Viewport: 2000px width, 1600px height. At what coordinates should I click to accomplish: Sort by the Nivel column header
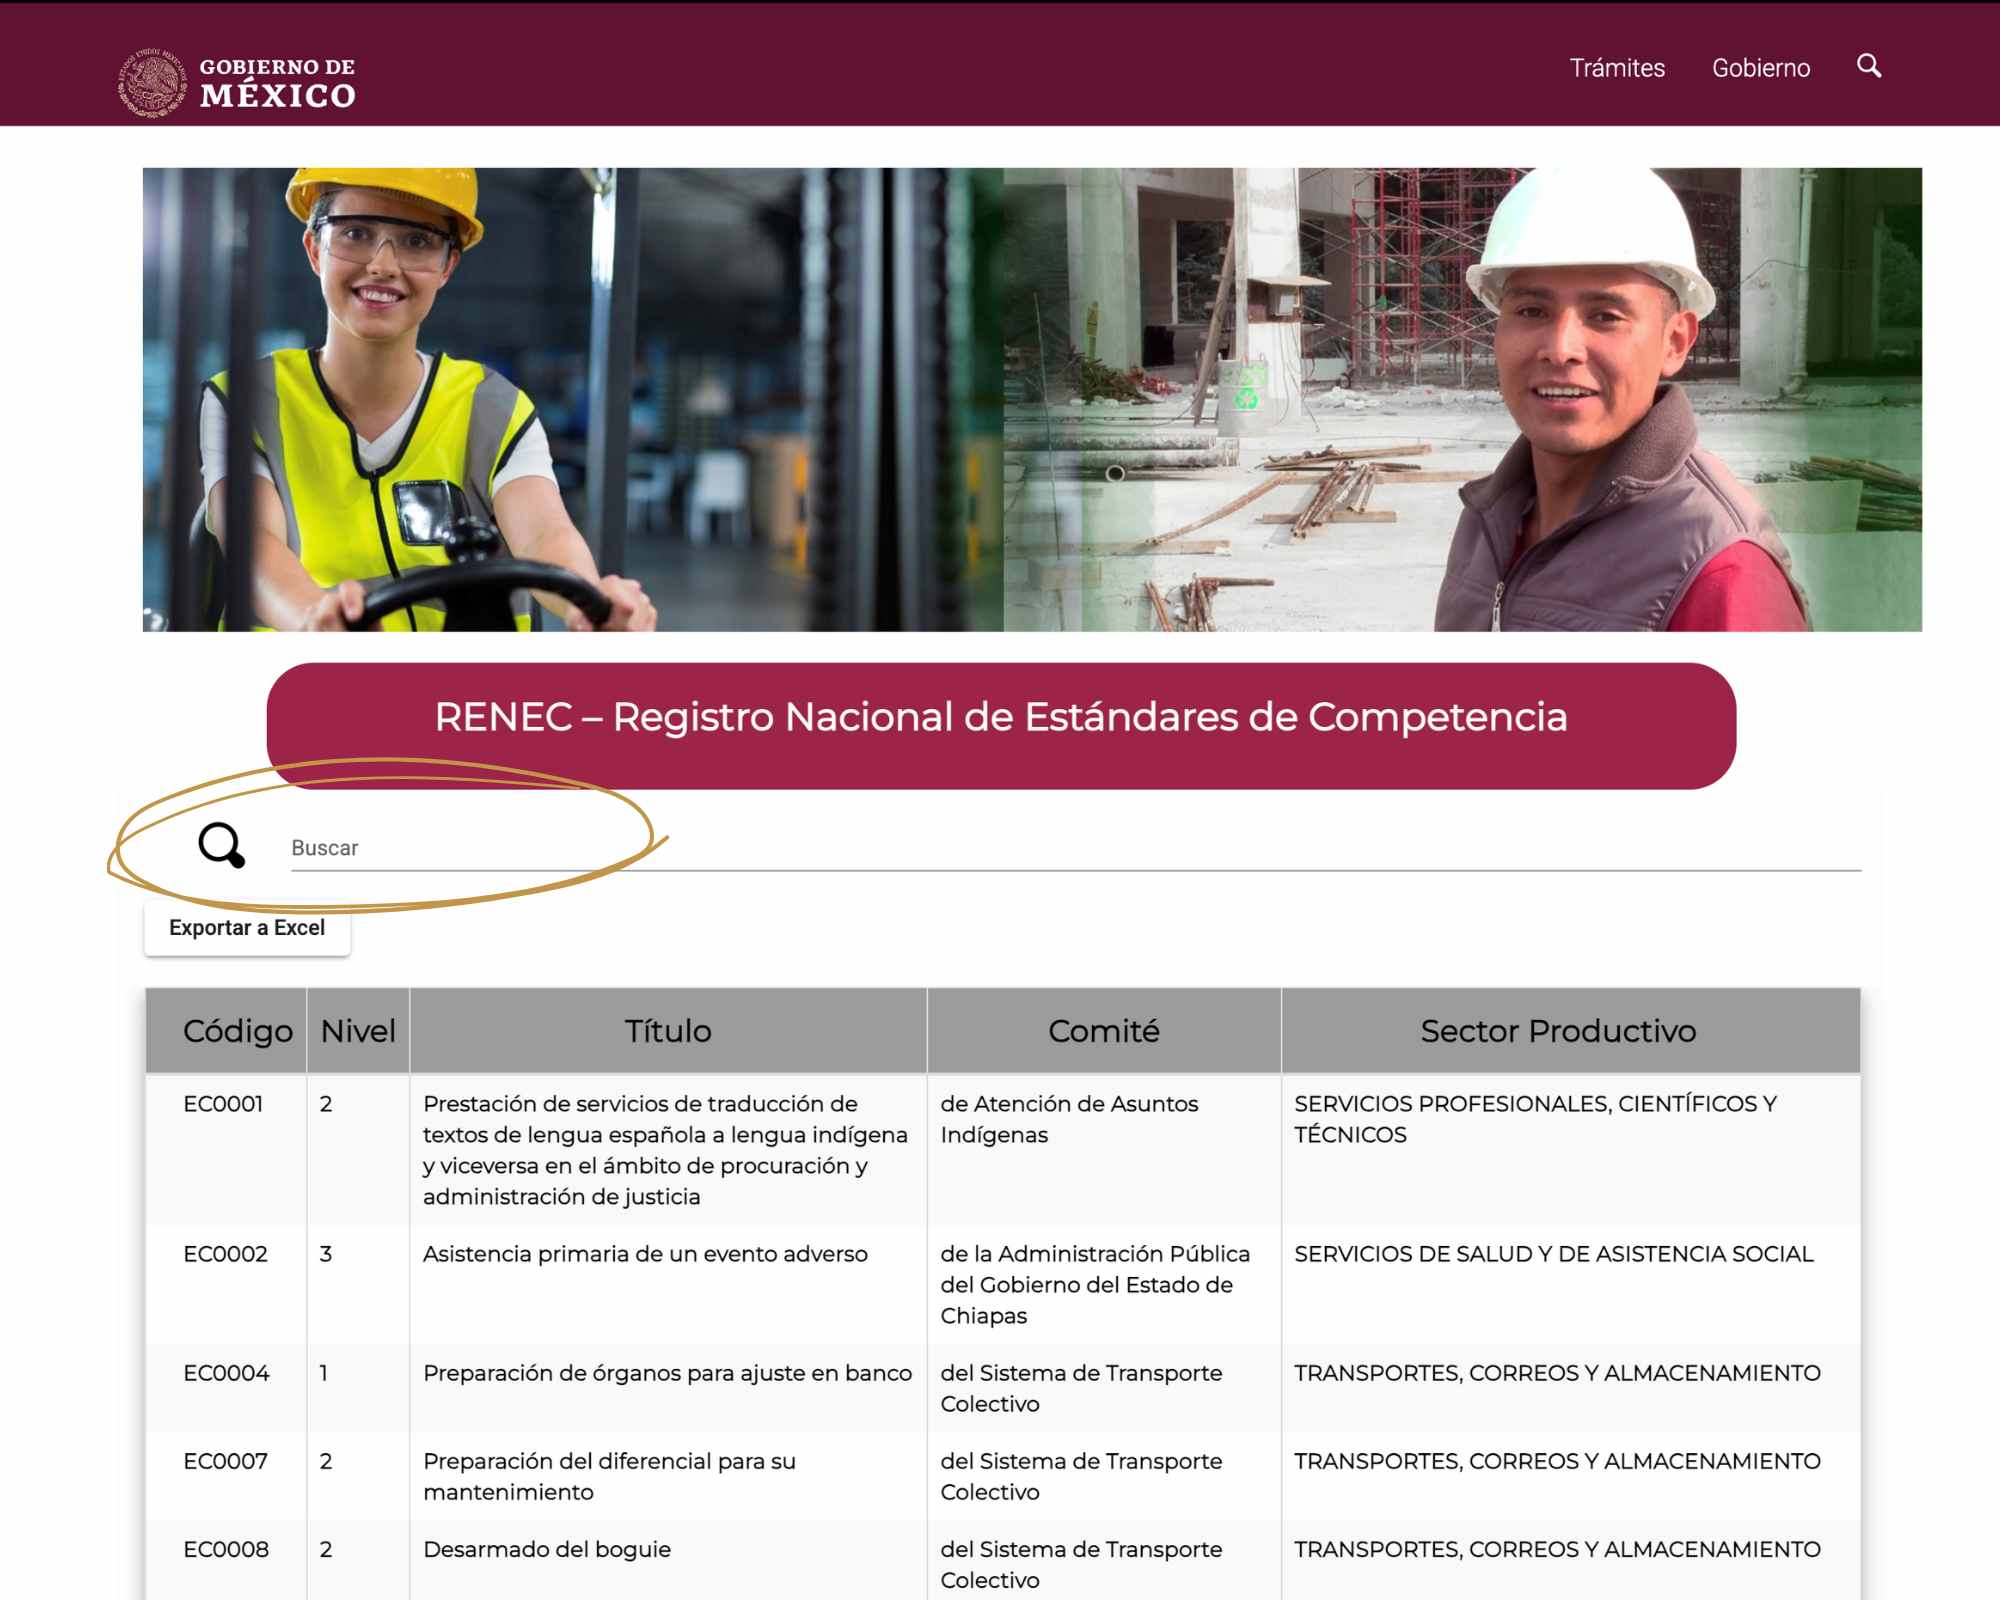pyautogui.click(x=358, y=1031)
